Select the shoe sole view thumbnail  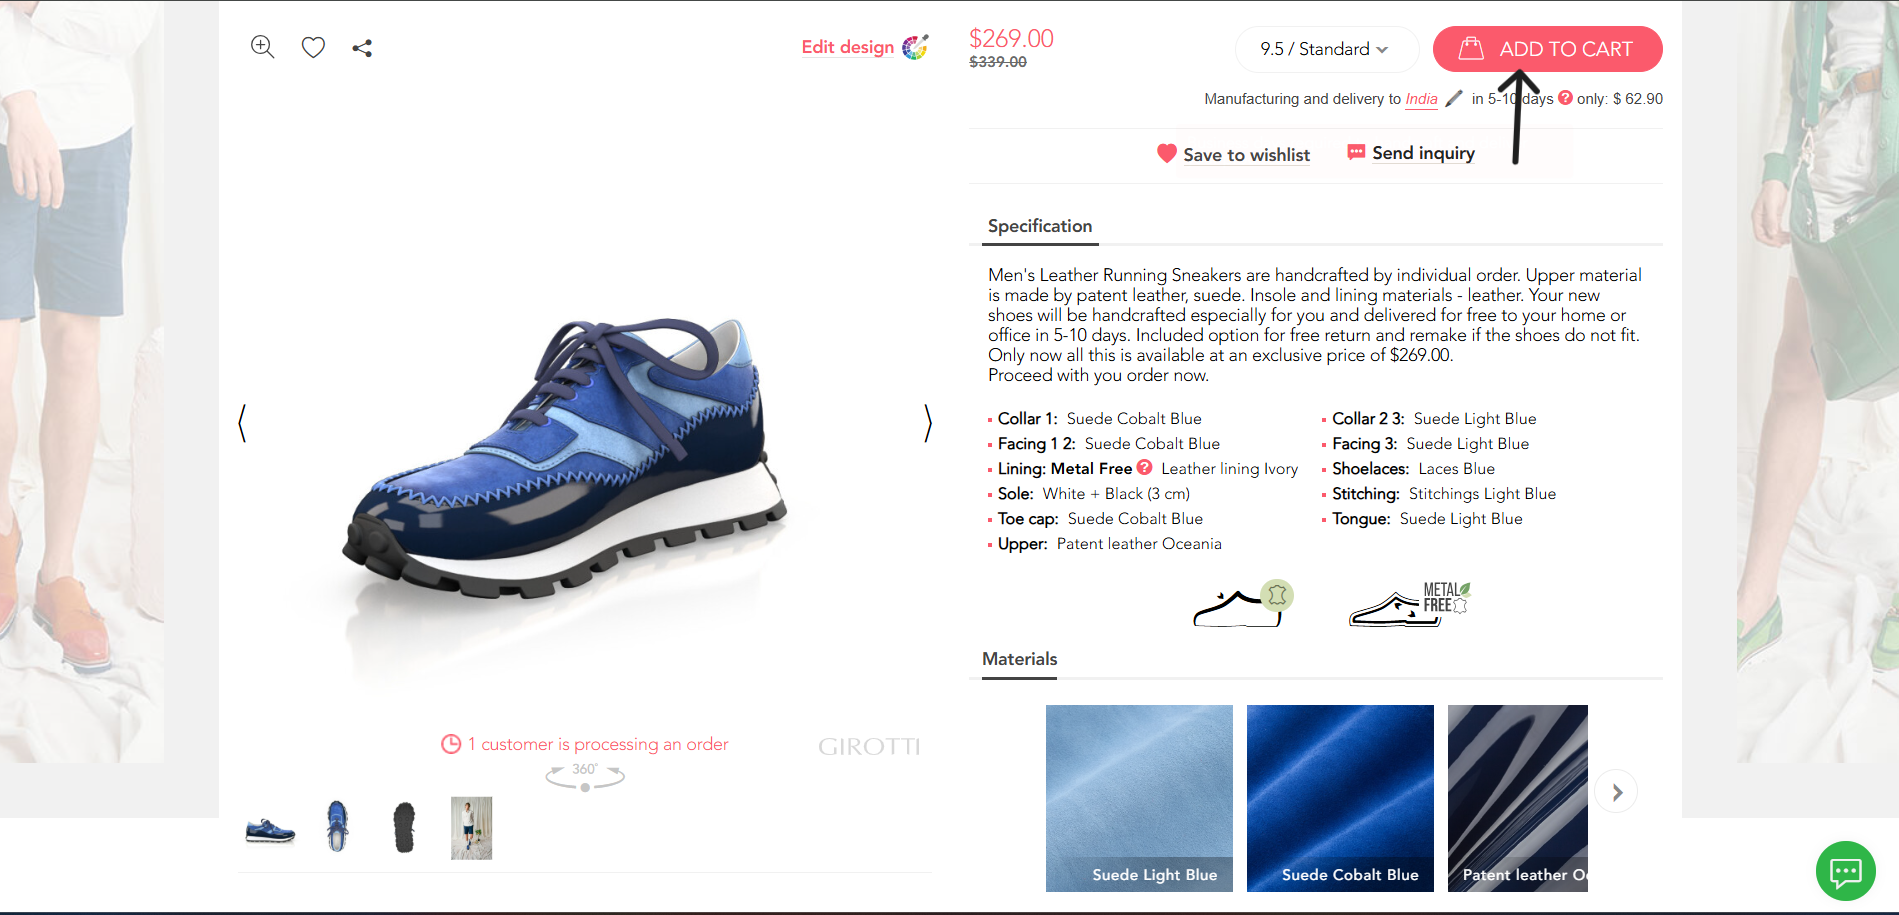tap(404, 828)
